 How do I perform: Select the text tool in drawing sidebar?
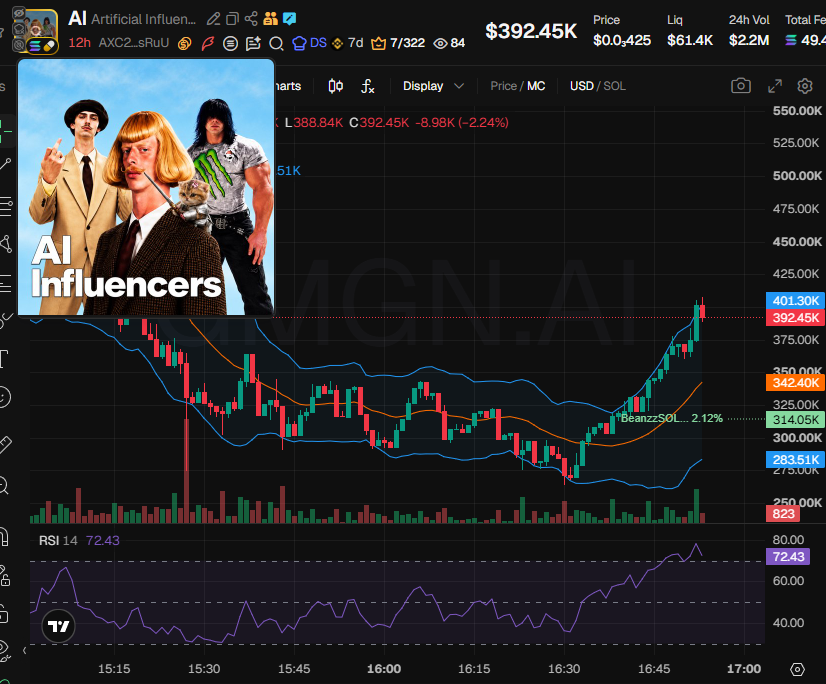click(x=4, y=359)
